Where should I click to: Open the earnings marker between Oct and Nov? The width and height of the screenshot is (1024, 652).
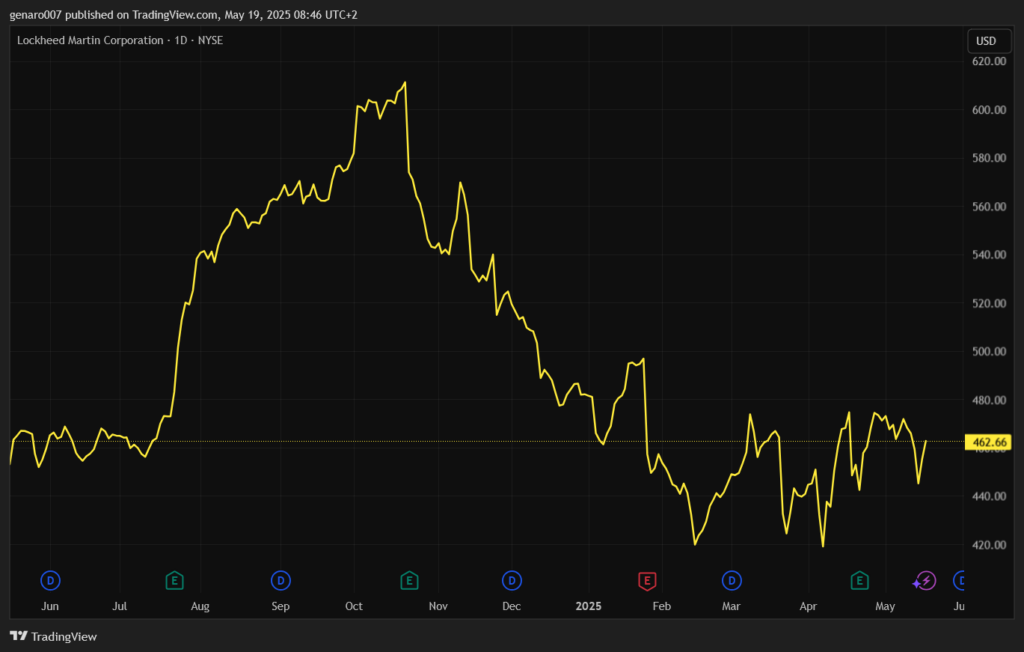tap(409, 580)
